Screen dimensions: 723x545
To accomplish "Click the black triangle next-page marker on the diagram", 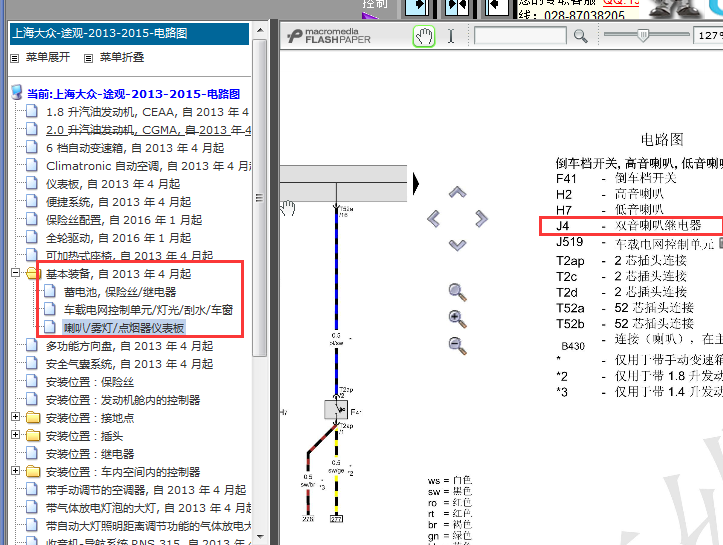I will (x=416, y=184).
